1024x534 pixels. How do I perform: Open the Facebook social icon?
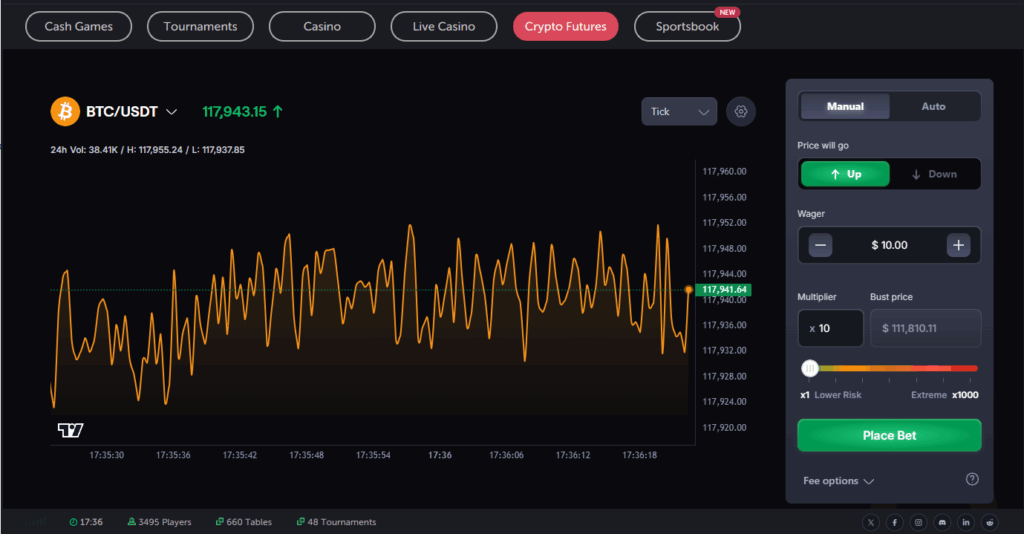click(x=894, y=522)
